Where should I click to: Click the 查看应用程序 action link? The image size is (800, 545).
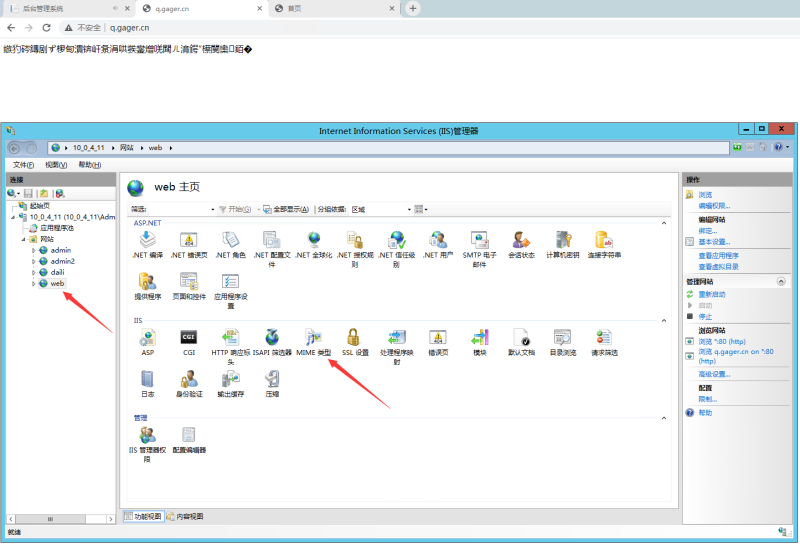(x=718, y=256)
